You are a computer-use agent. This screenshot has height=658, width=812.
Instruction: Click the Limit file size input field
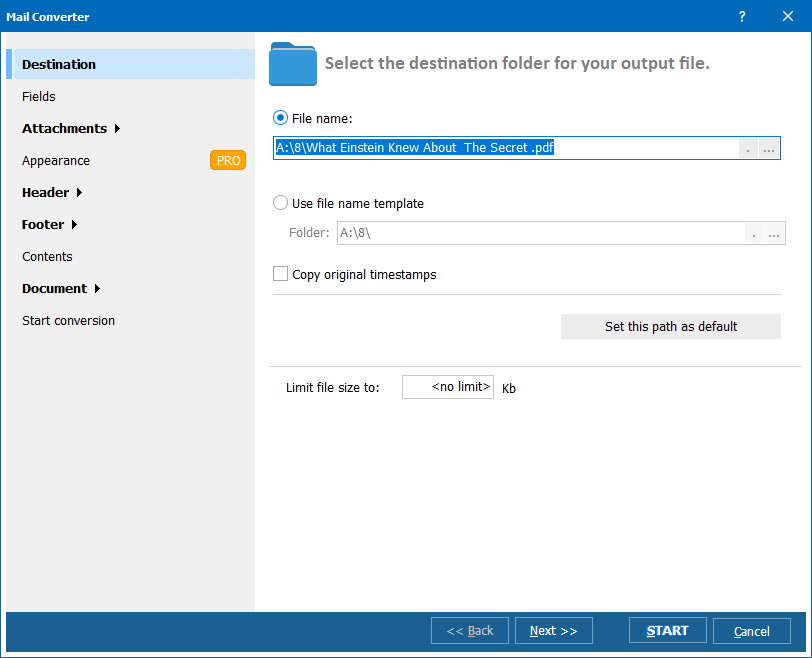coord(447,387)
